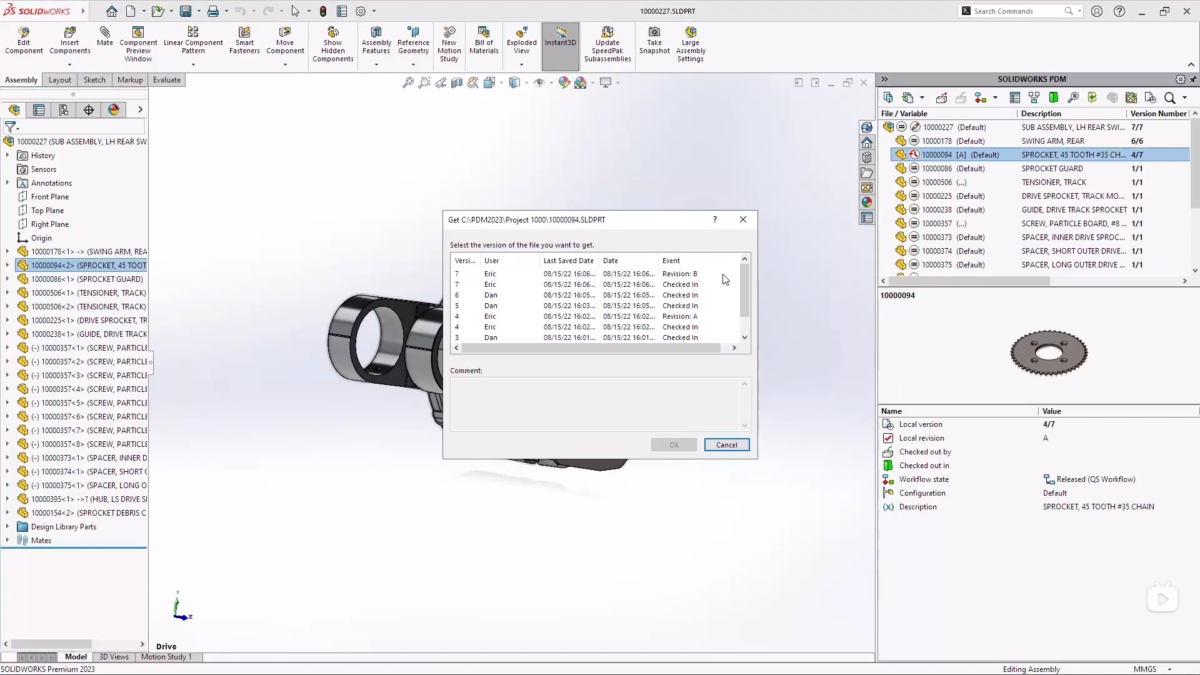Screen dimensions: 1200x675
Task: Expand the Design Library Parts folder
Action: [x=8, y=527]
